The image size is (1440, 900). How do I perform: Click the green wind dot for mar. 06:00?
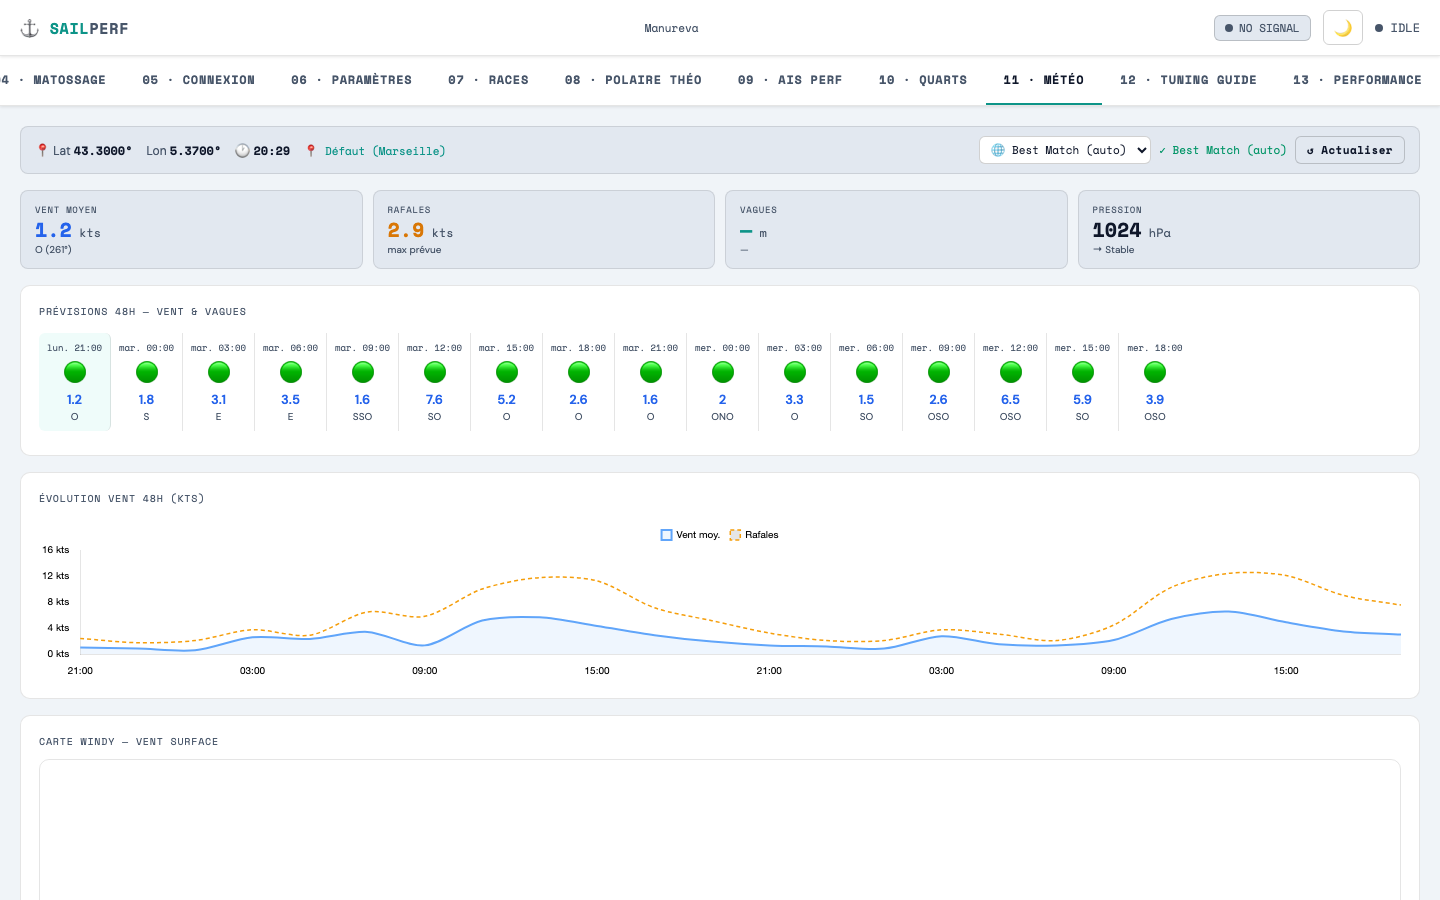point(291,372)
